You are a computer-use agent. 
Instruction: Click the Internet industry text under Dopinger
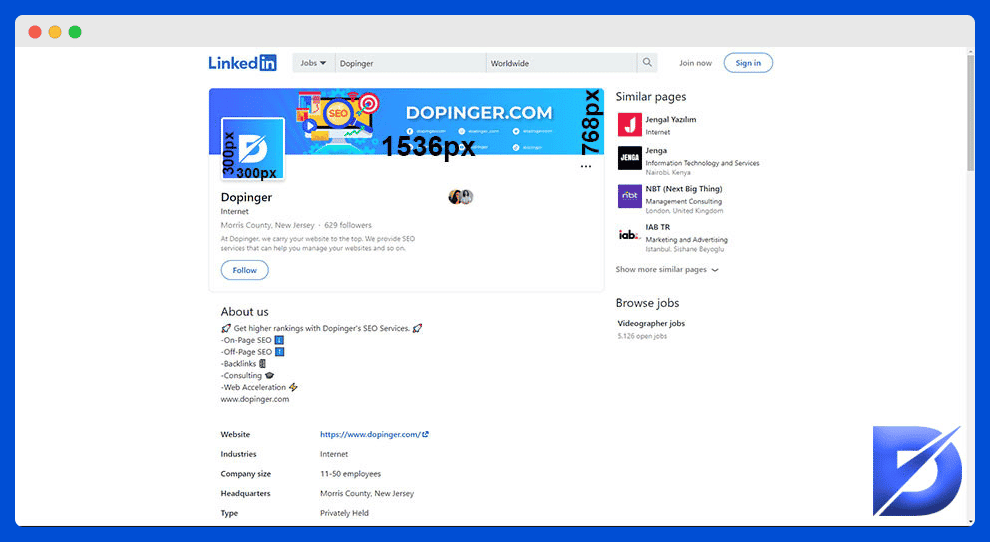[x=234, y=212]
